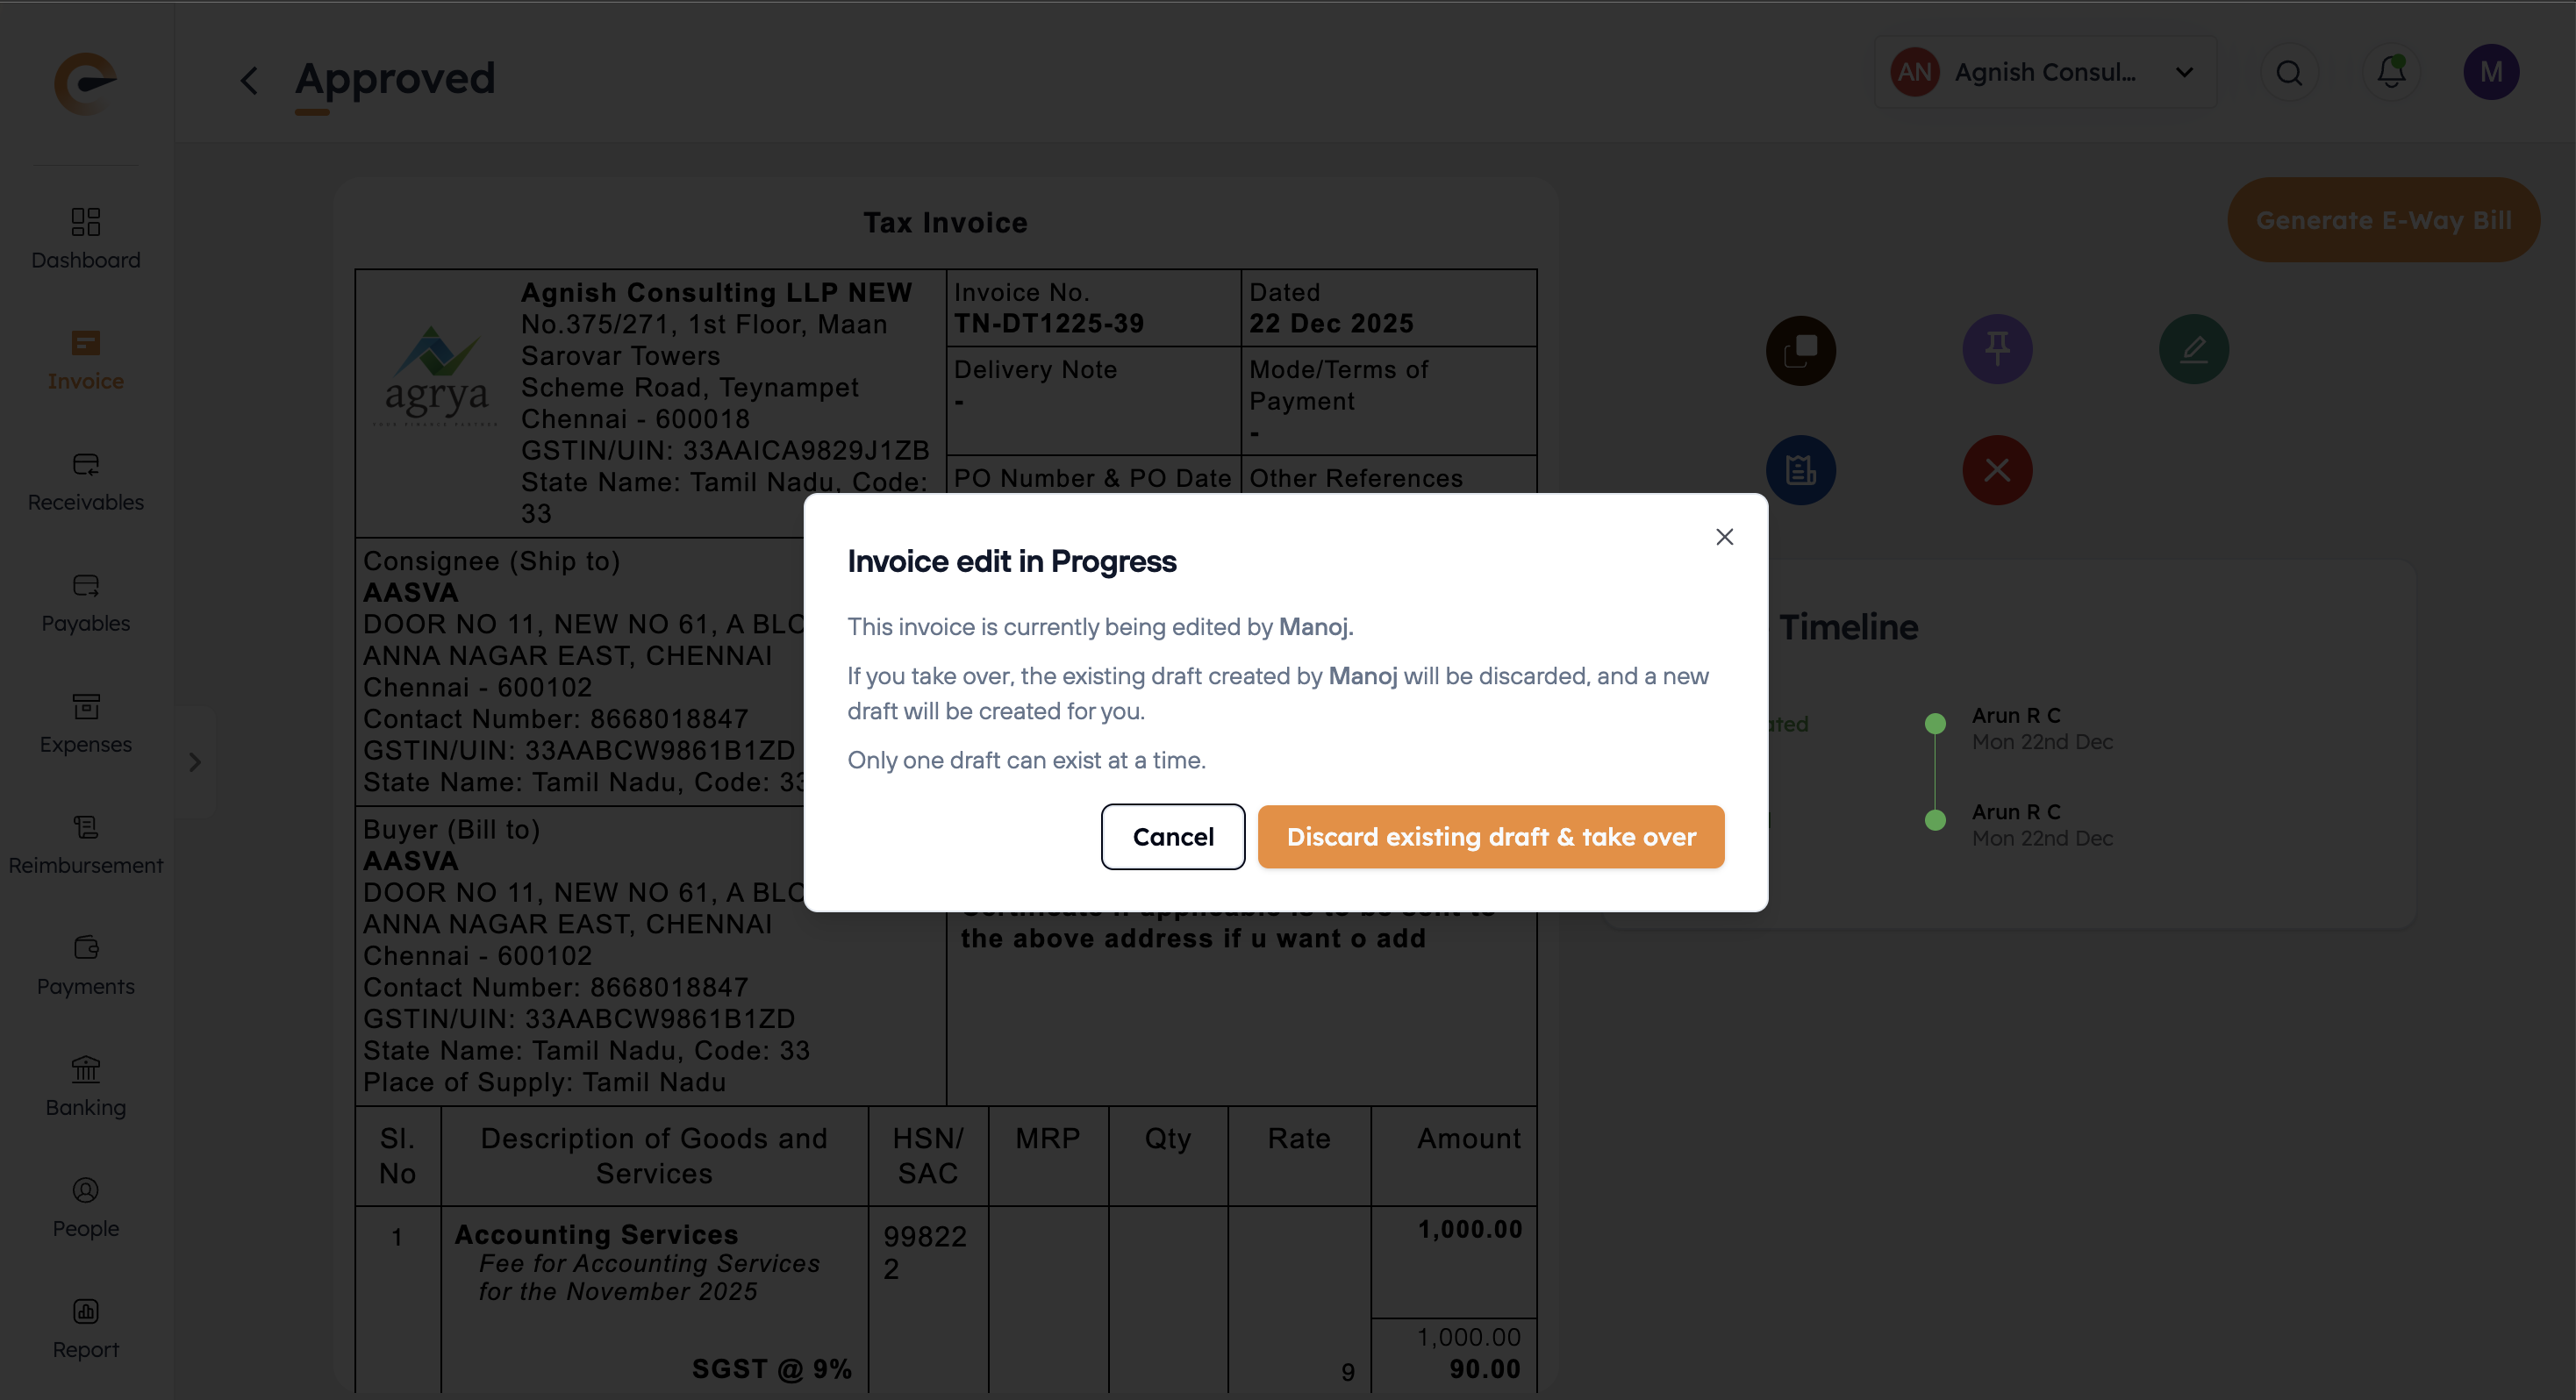The image size is (2576, 1400).
Task: Click the blue document notes icon
Action: point(1800,470)
